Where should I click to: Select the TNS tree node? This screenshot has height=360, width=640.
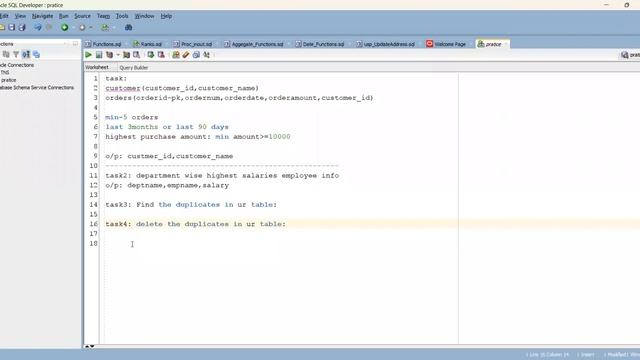[x=5, y=72]
